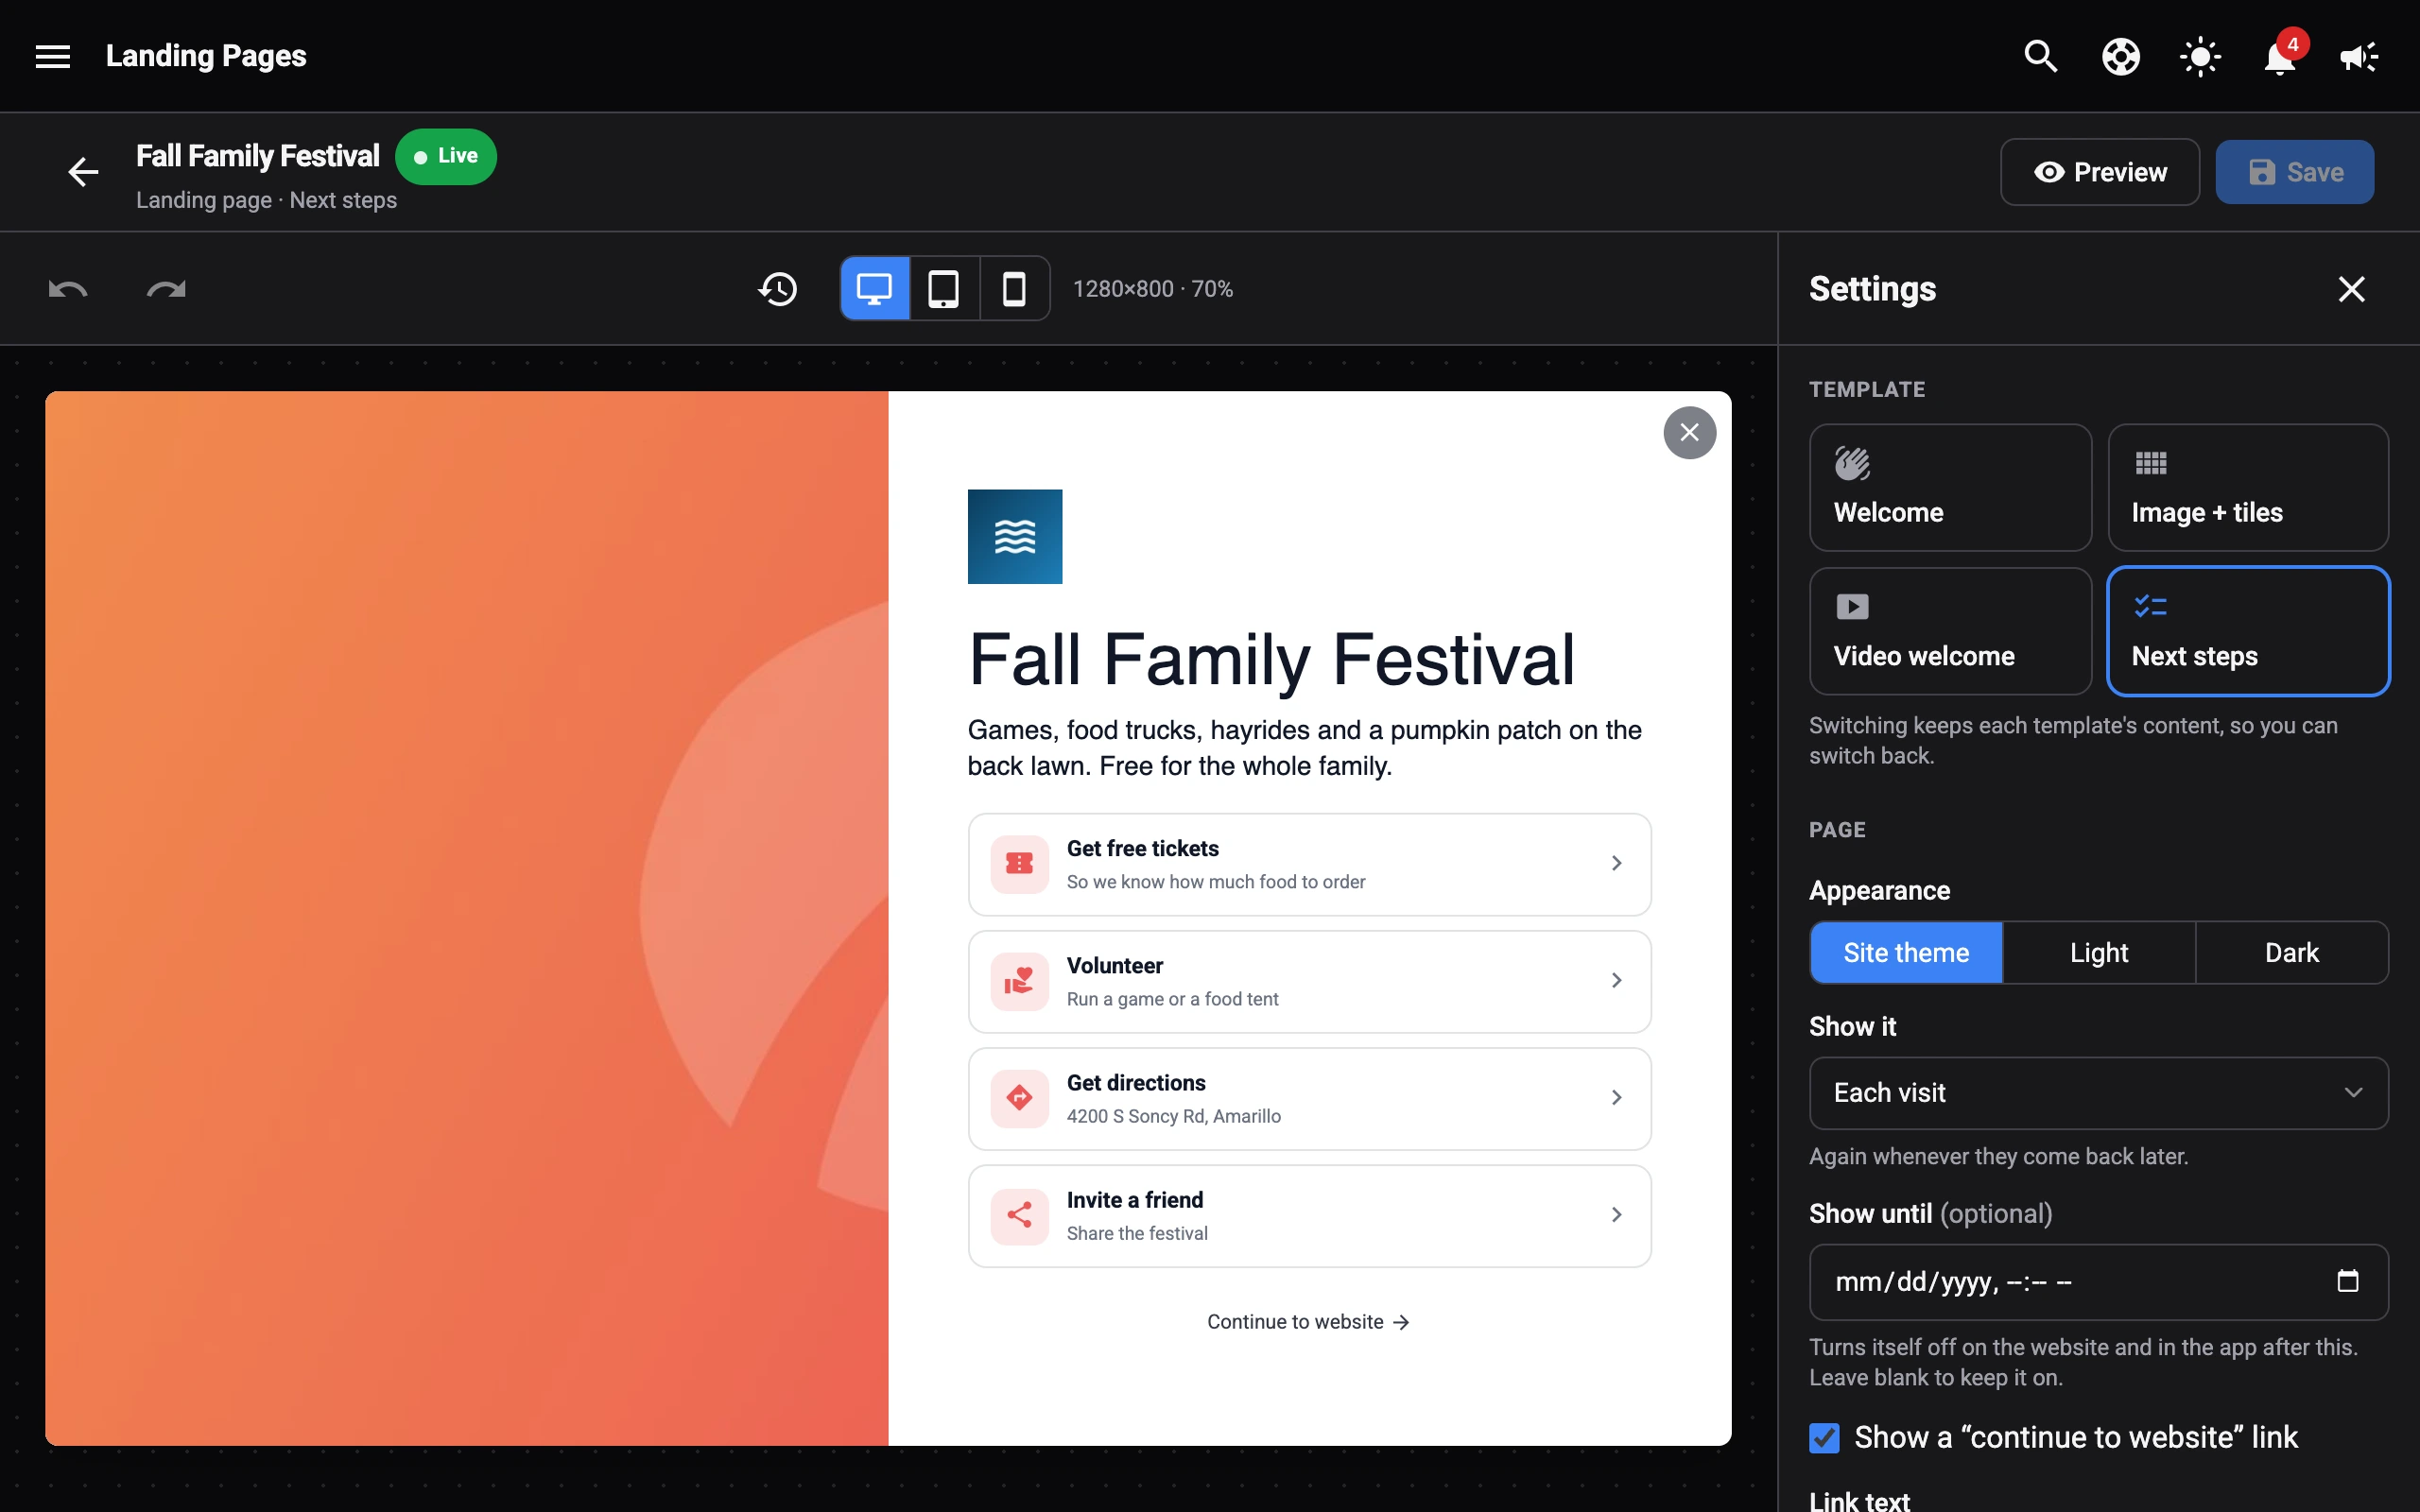Click chevron on Invite a friend row
The width and height of the screenshot is (2420, 1512).
pos(1616,1214)
